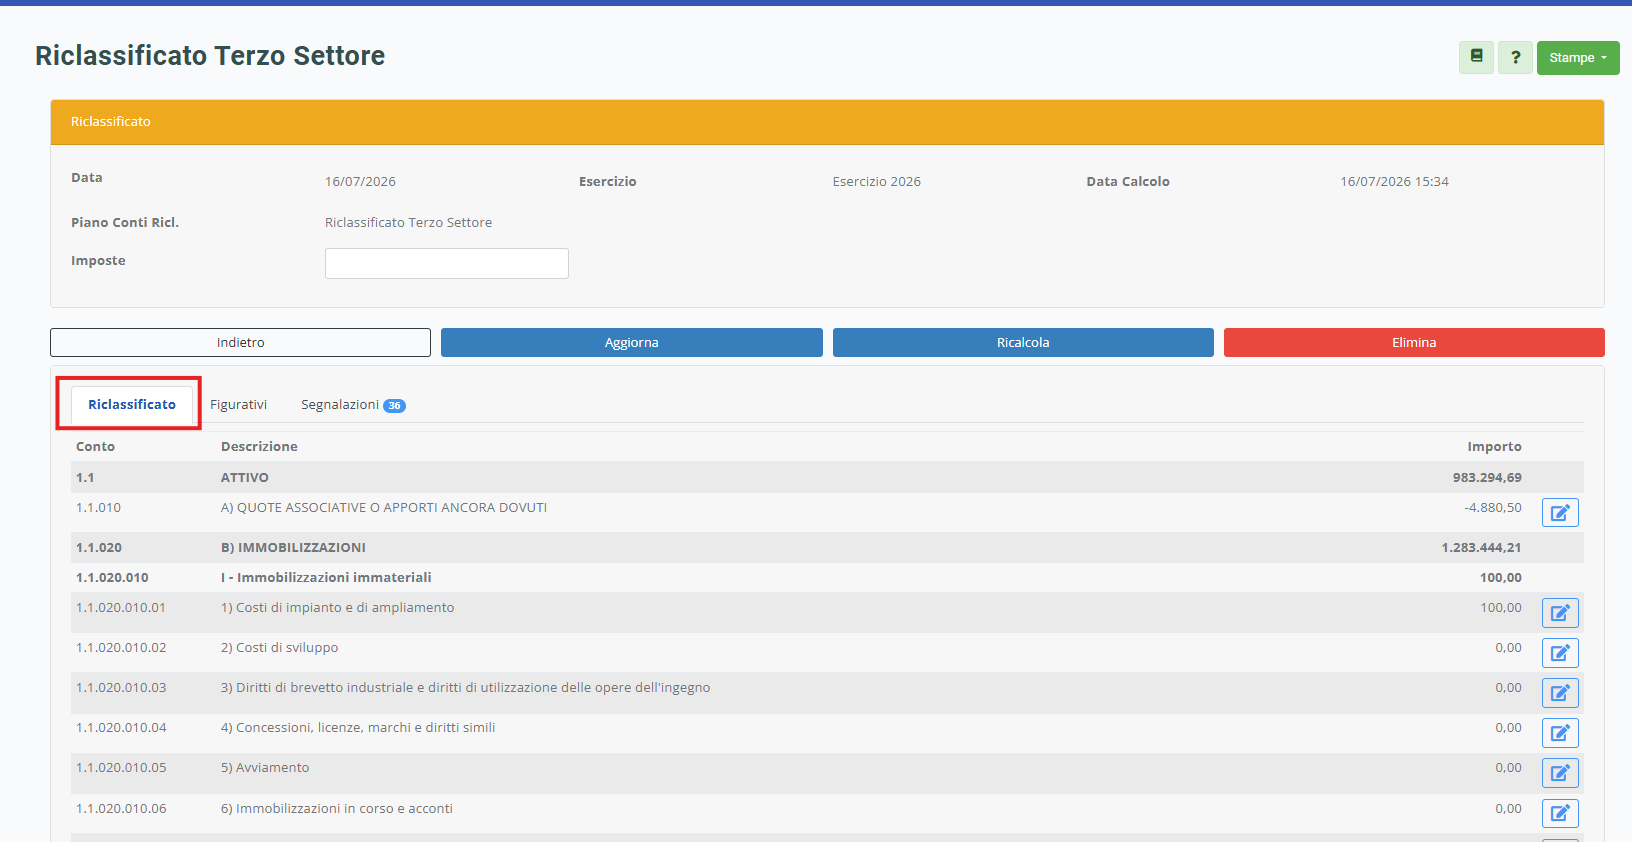Click the Indietro button

[x=240, y=342]
